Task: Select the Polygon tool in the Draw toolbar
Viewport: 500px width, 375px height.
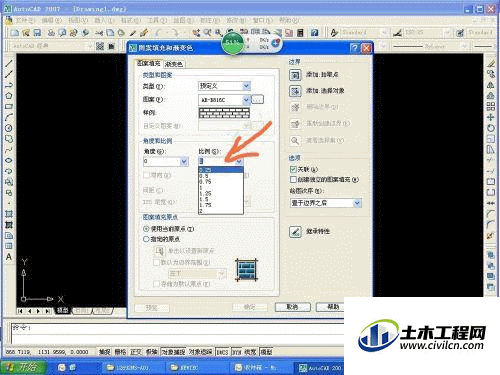Action: click(9, 96)
